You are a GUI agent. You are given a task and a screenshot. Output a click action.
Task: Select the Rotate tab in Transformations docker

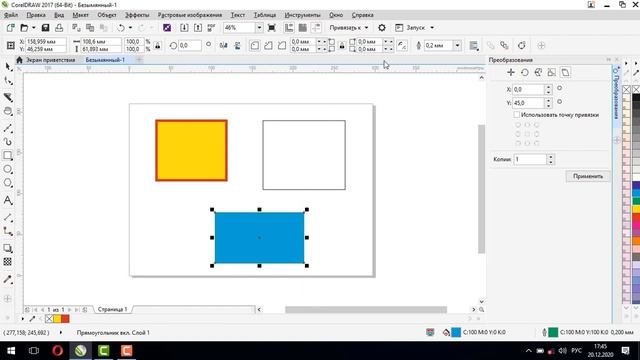pyautogui.click(x=524, y=73)
